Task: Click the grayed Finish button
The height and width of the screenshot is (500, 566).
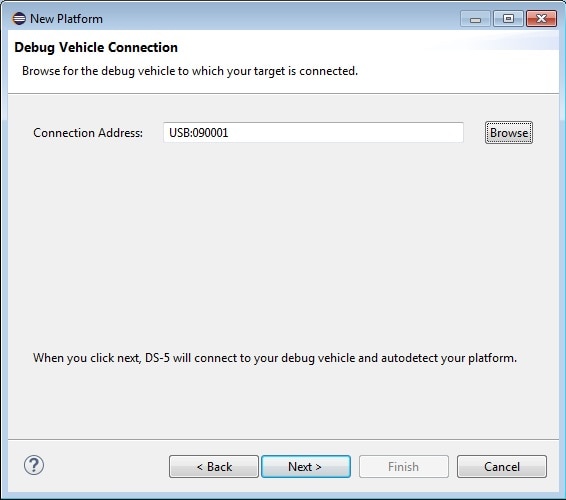Action: [x=404, y=466]
